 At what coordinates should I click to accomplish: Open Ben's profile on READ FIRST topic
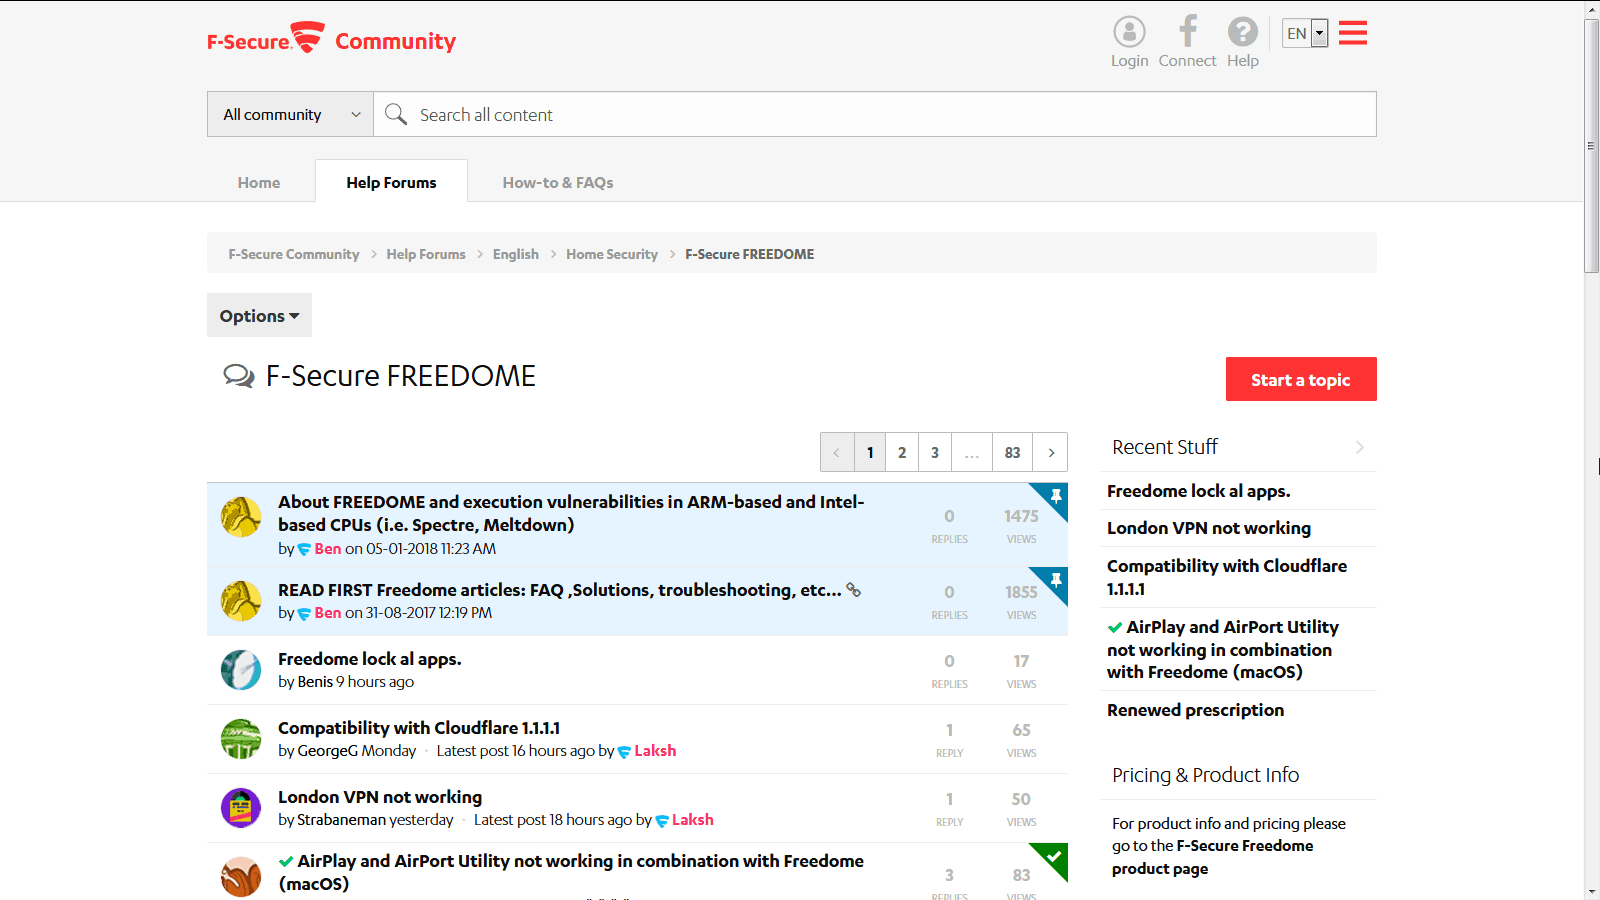tap(328, 612)
